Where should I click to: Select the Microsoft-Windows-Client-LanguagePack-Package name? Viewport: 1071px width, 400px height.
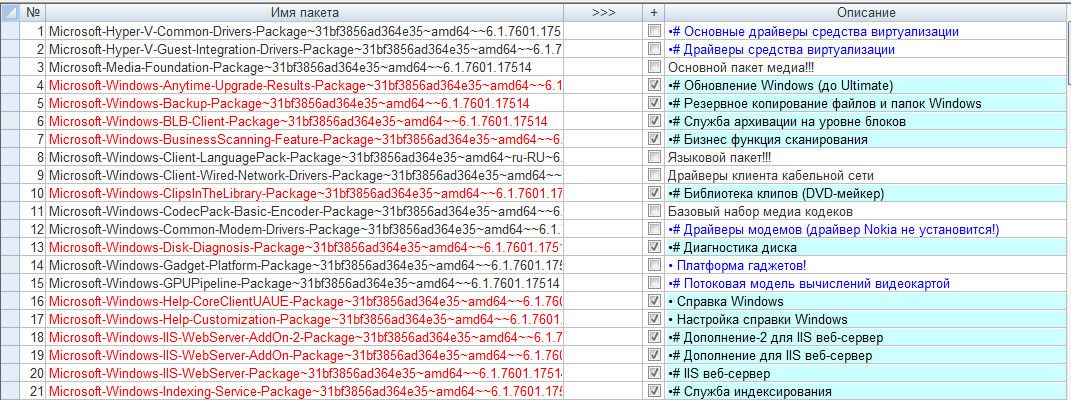[305, 158]
